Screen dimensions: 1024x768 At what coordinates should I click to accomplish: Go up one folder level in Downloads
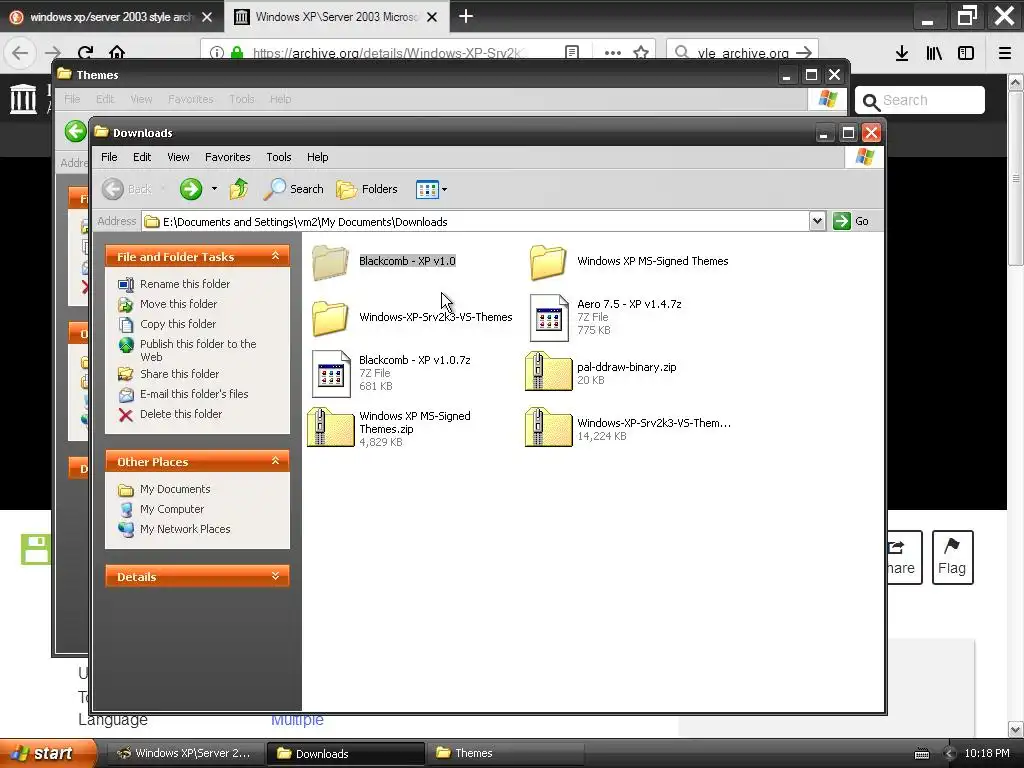(238, 189)
